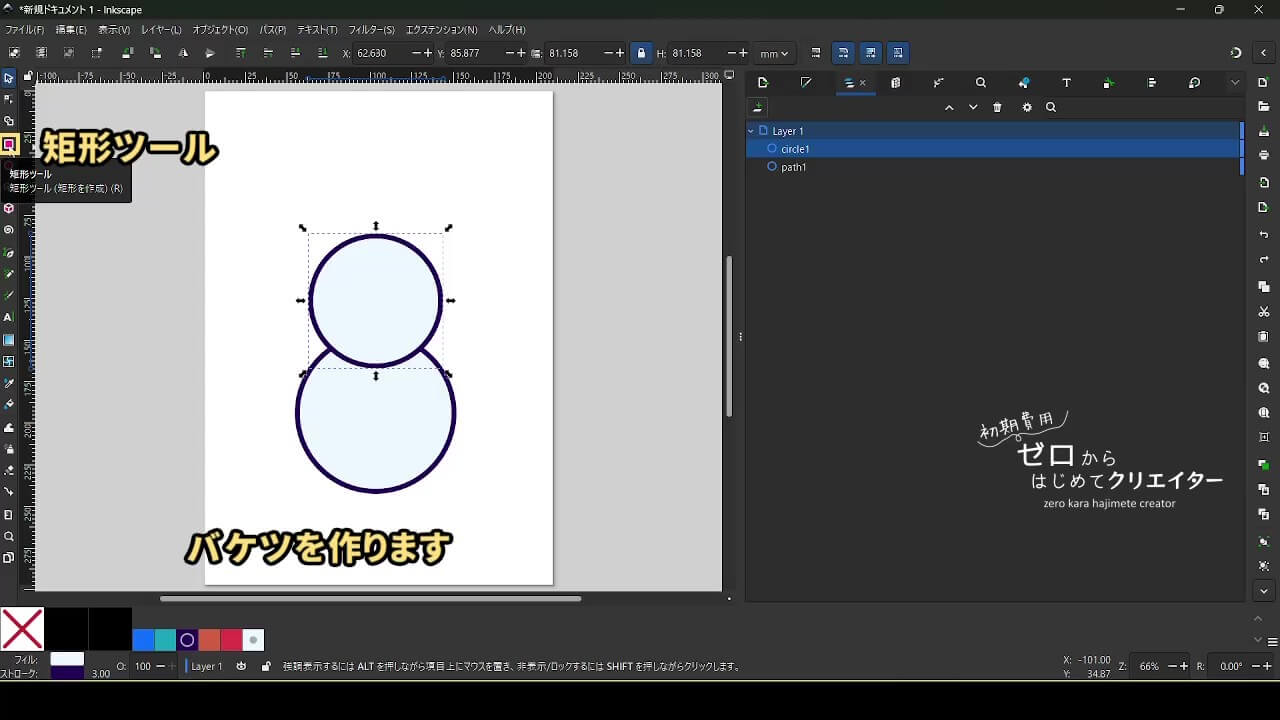This screenshot has width=1280, height=720.
Task: Activate the Selector arrow tool
Action: coord(9,77)
